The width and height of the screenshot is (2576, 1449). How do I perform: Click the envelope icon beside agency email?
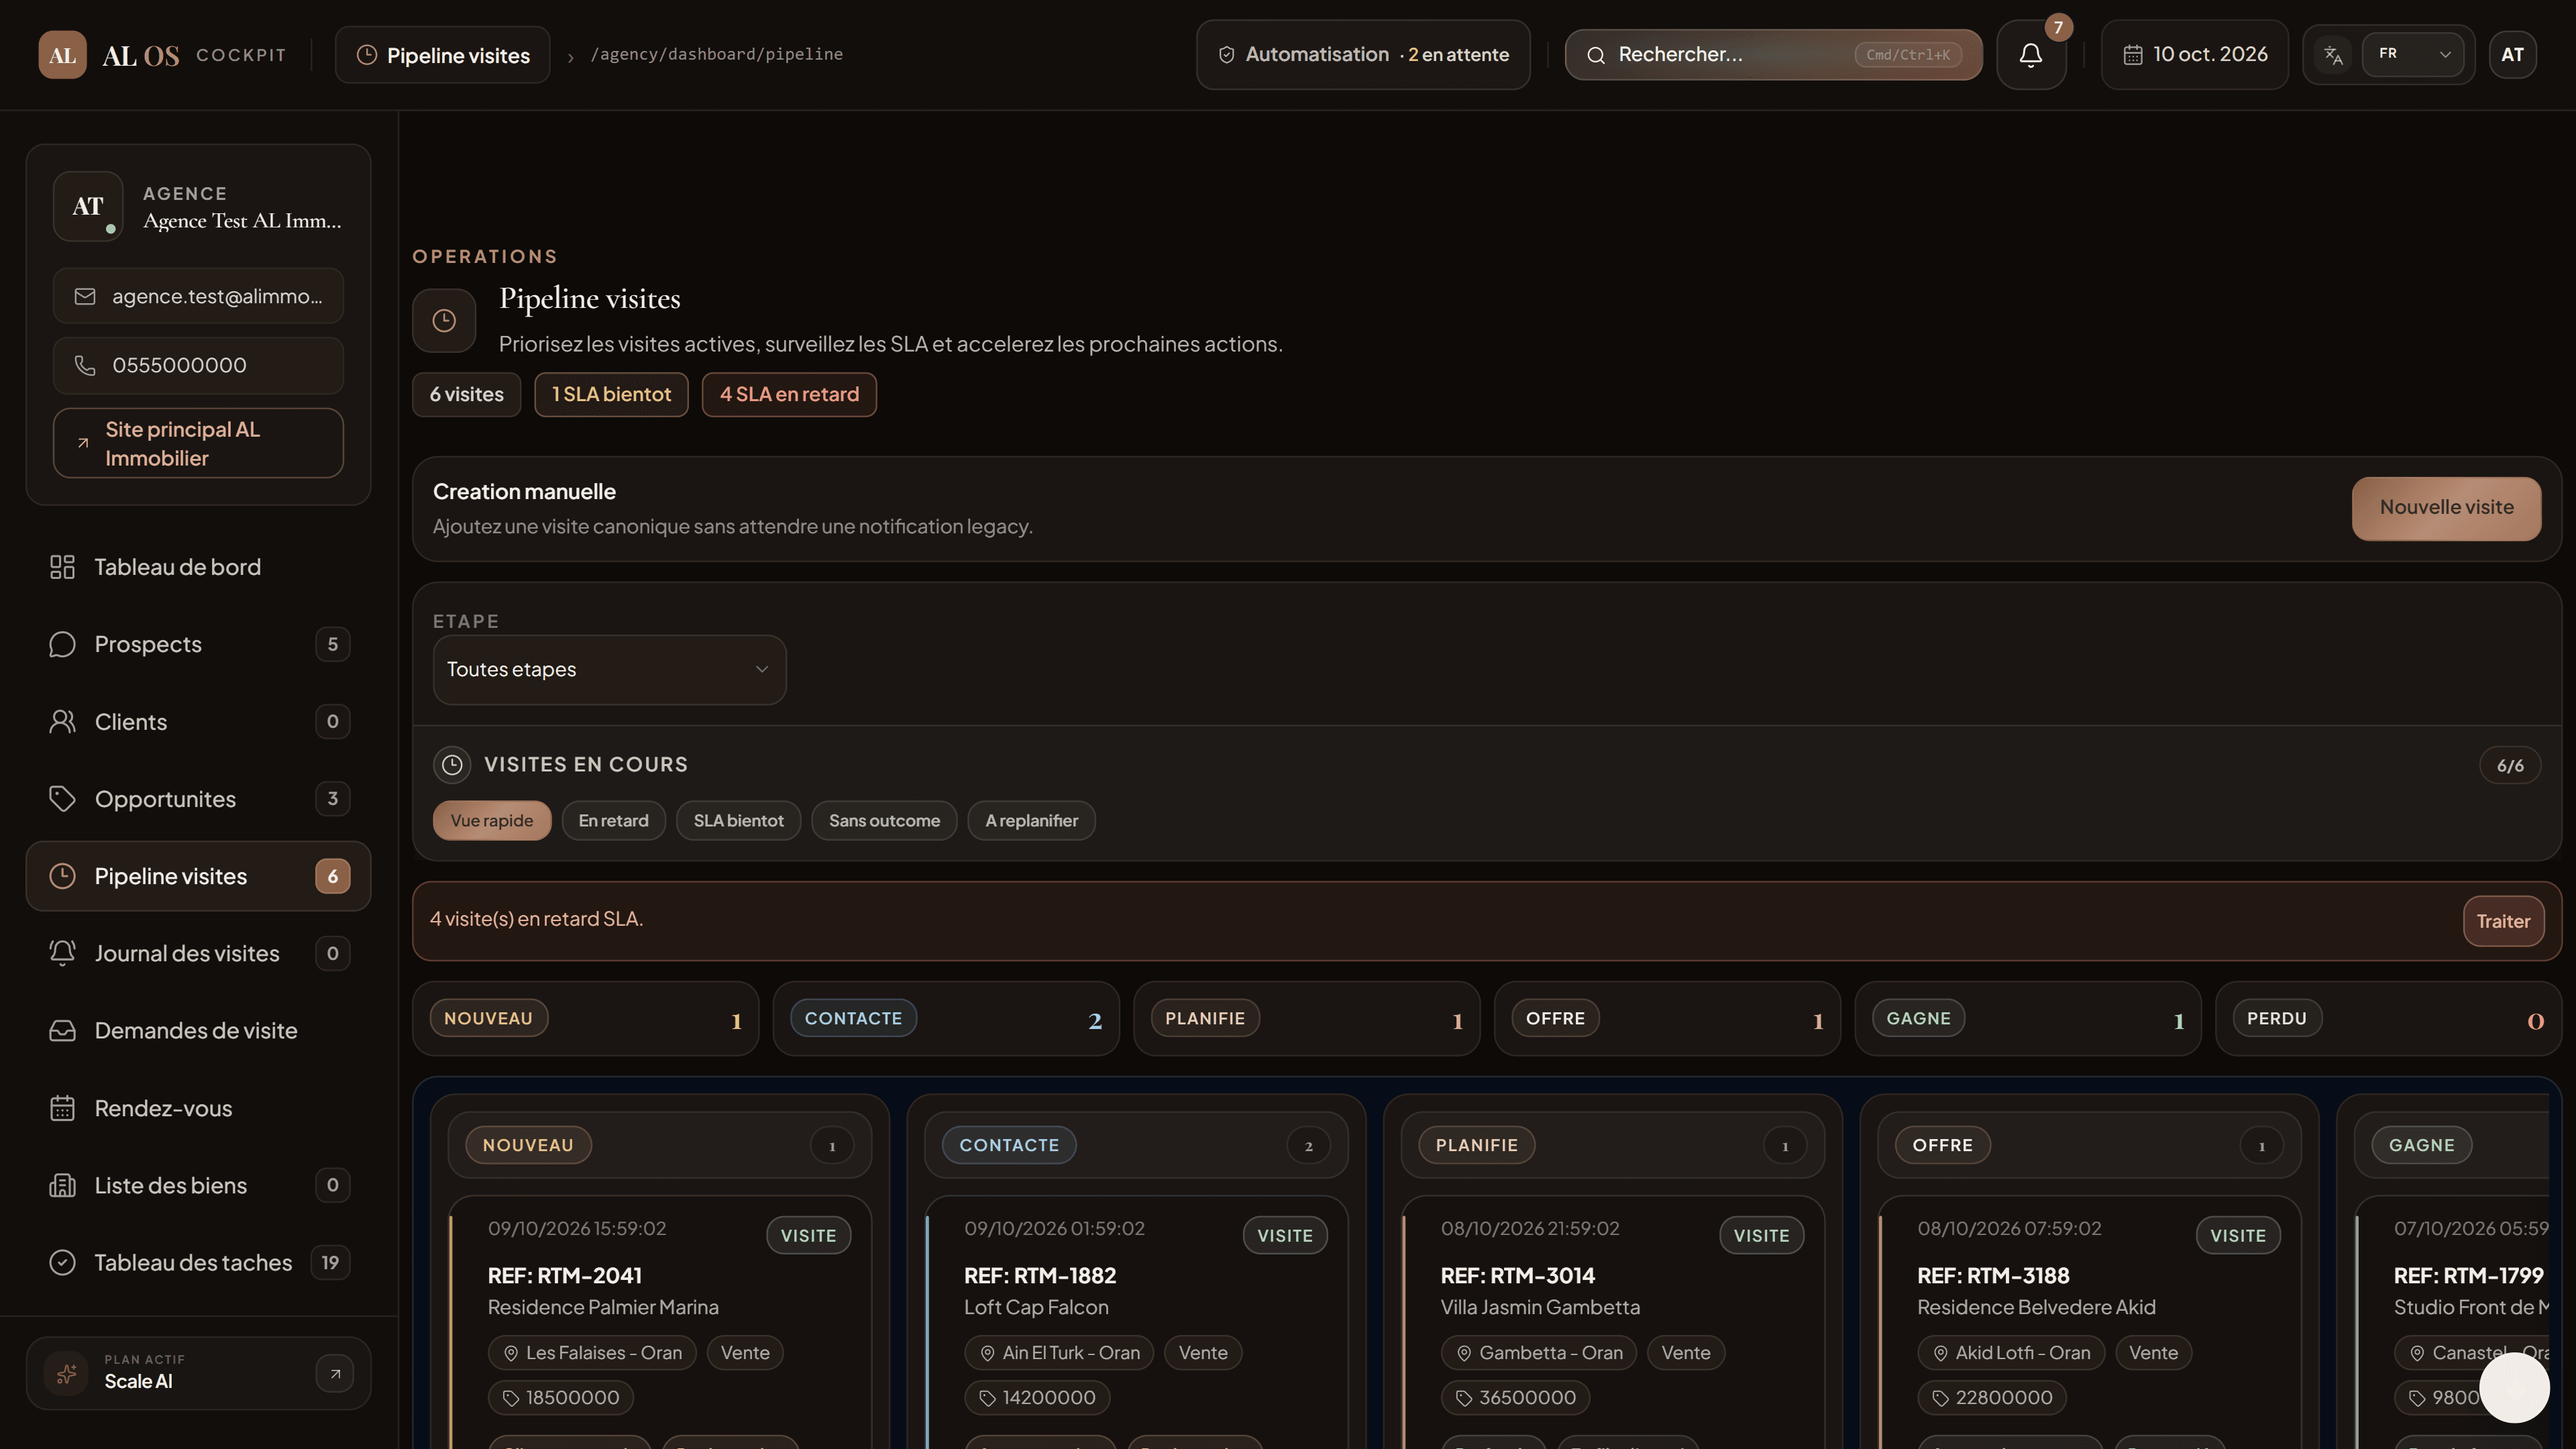click(x=85, y=297)
